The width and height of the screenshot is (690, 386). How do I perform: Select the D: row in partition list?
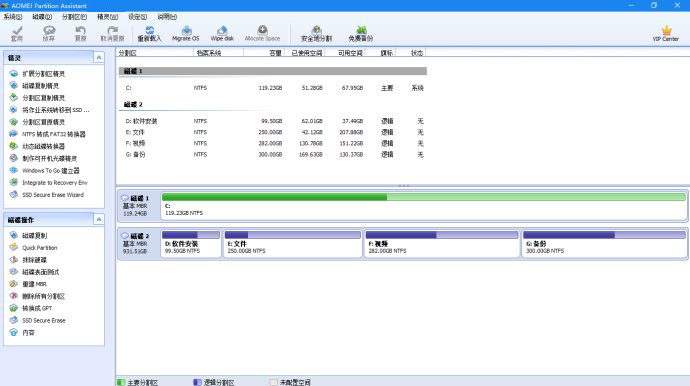(x=272, y=121)
